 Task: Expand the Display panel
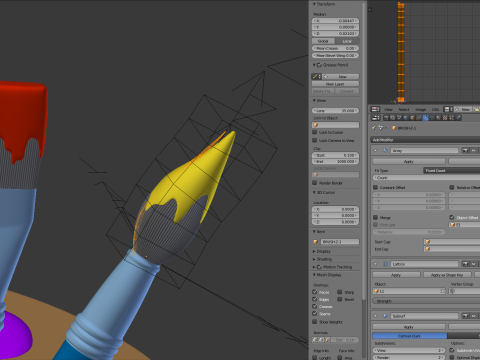(314, 251)
